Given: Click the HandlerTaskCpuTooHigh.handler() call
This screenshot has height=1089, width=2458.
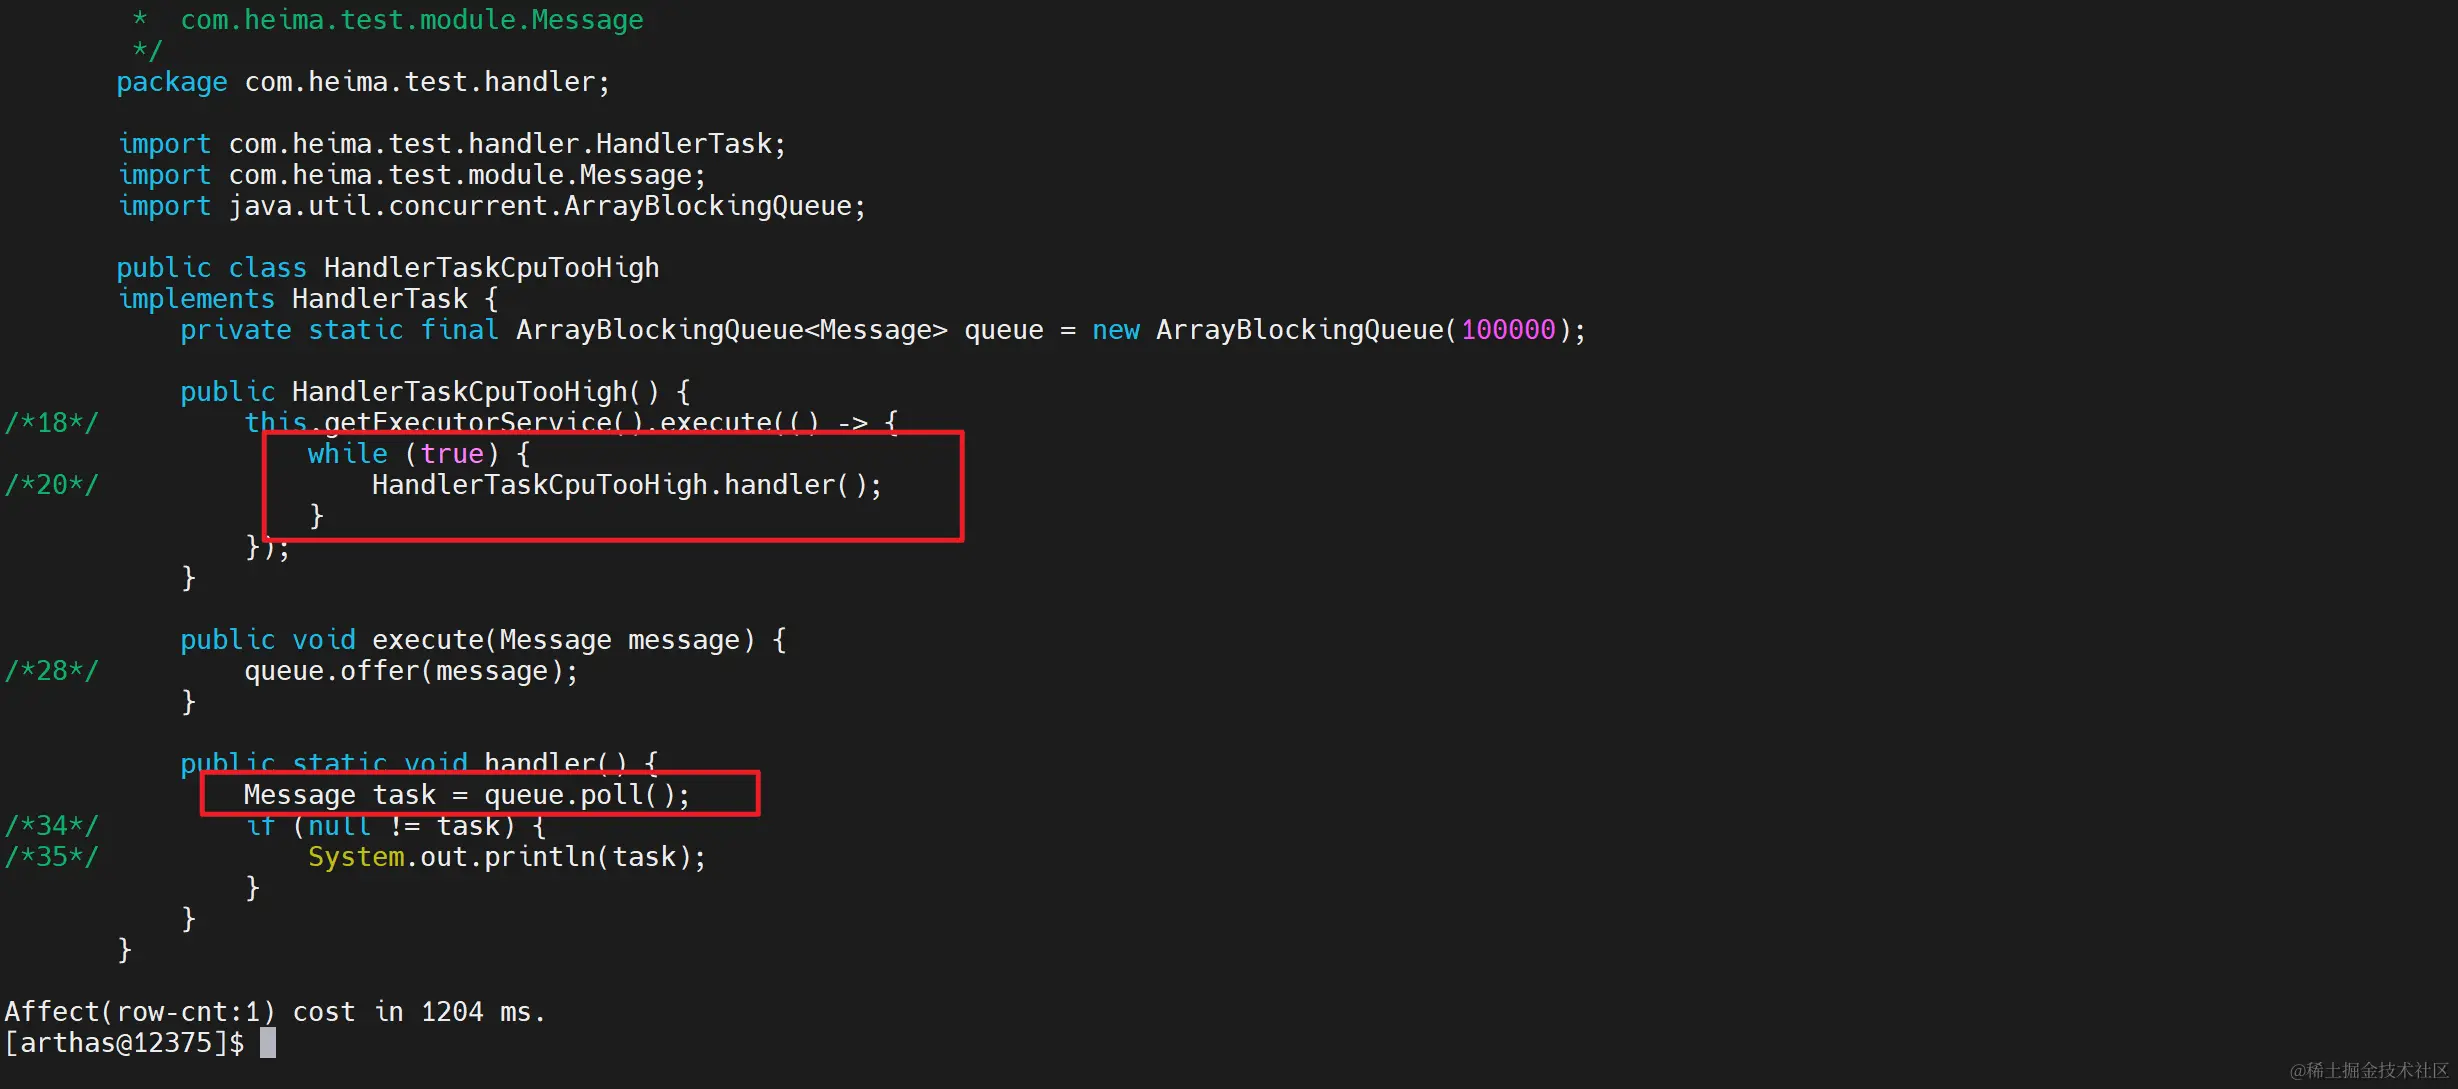Looking at the screenshot, I should click(x=626, y=485).
